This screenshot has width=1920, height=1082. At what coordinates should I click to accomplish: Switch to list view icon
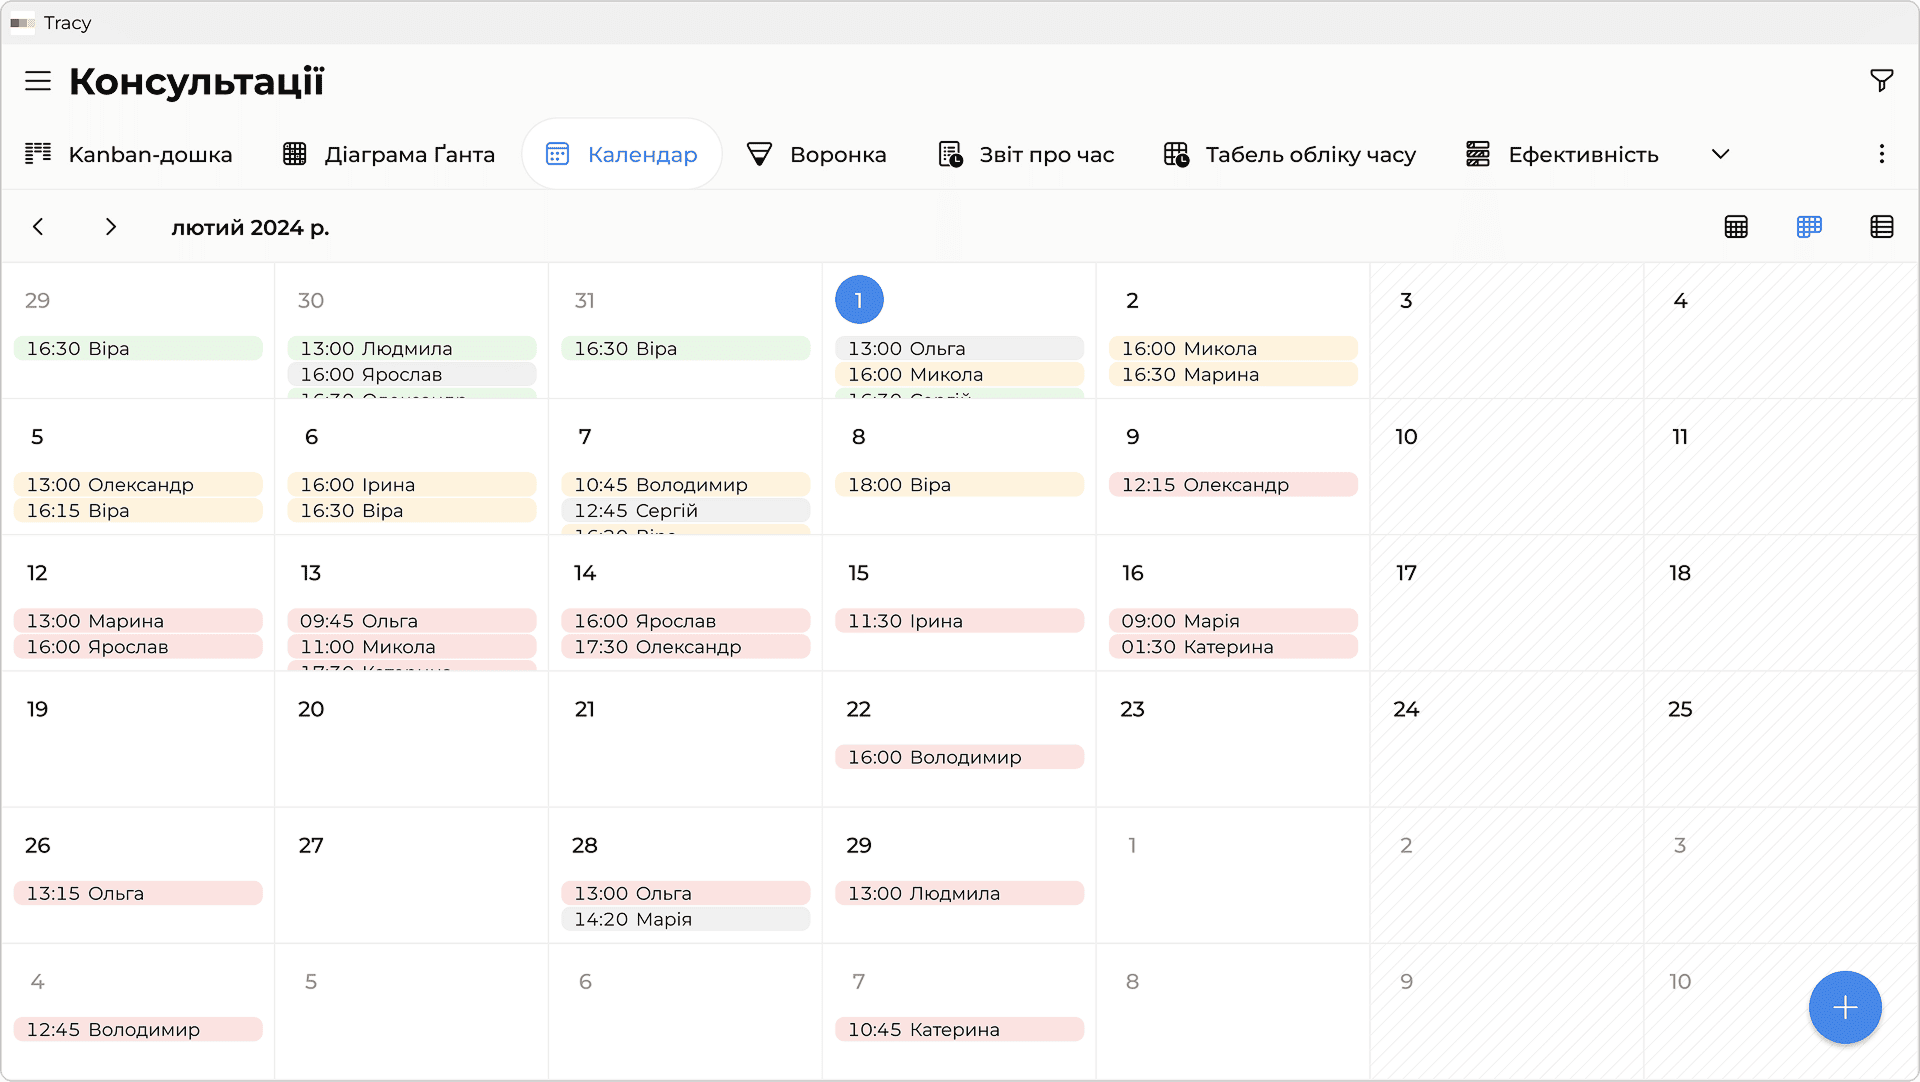(1881, 227)
